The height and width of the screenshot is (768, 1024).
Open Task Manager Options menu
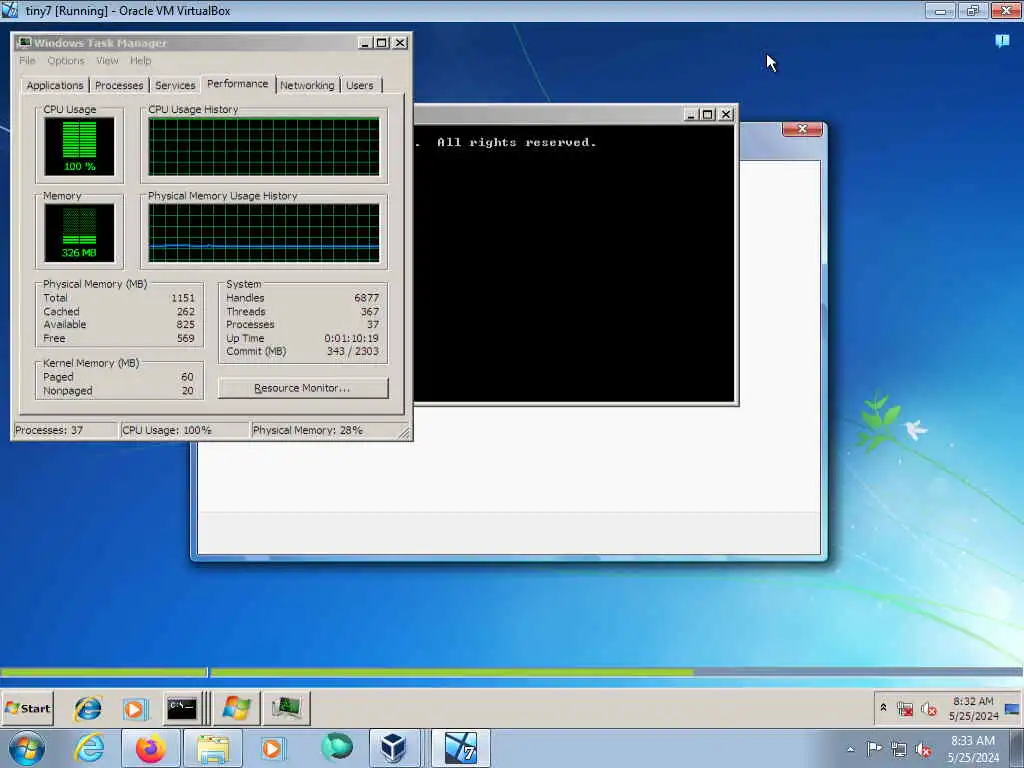coord(66,61)
